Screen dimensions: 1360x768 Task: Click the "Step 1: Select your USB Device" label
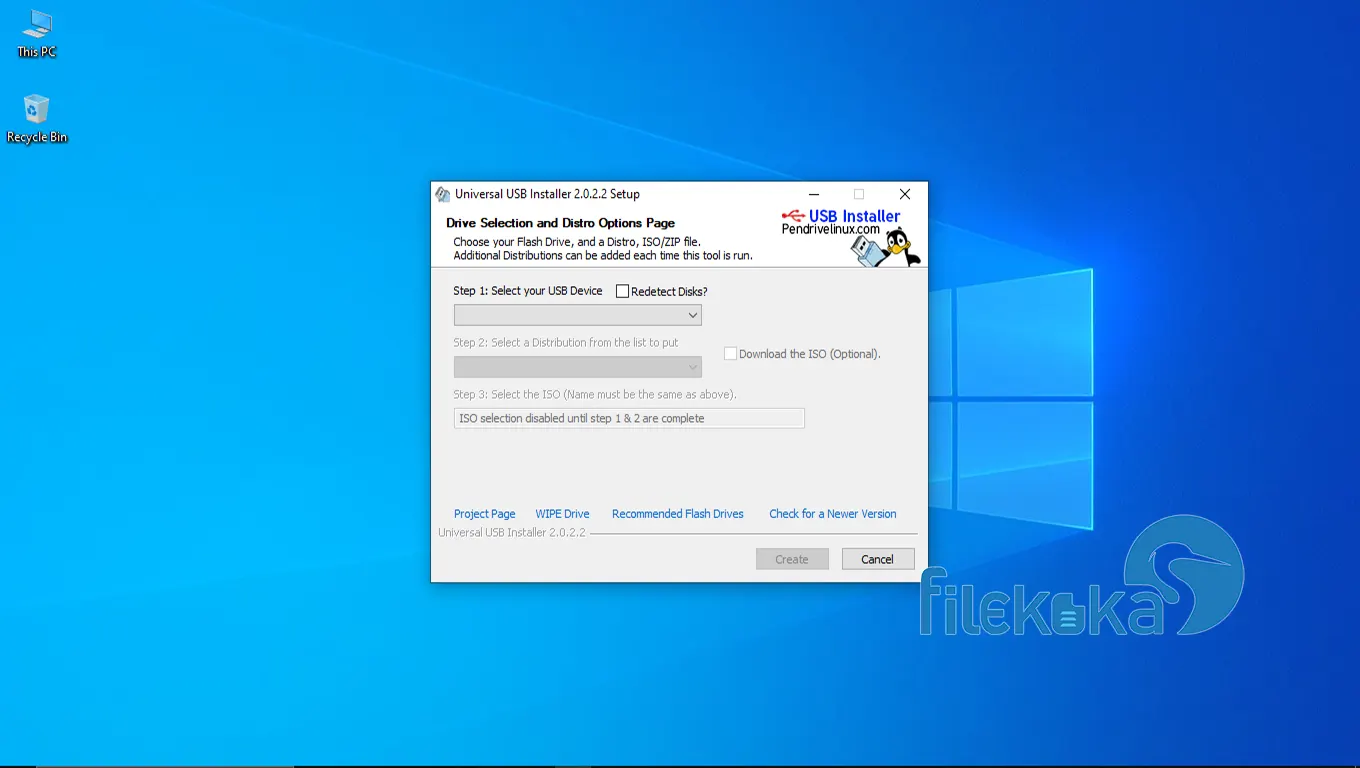(x=528, y=291)
